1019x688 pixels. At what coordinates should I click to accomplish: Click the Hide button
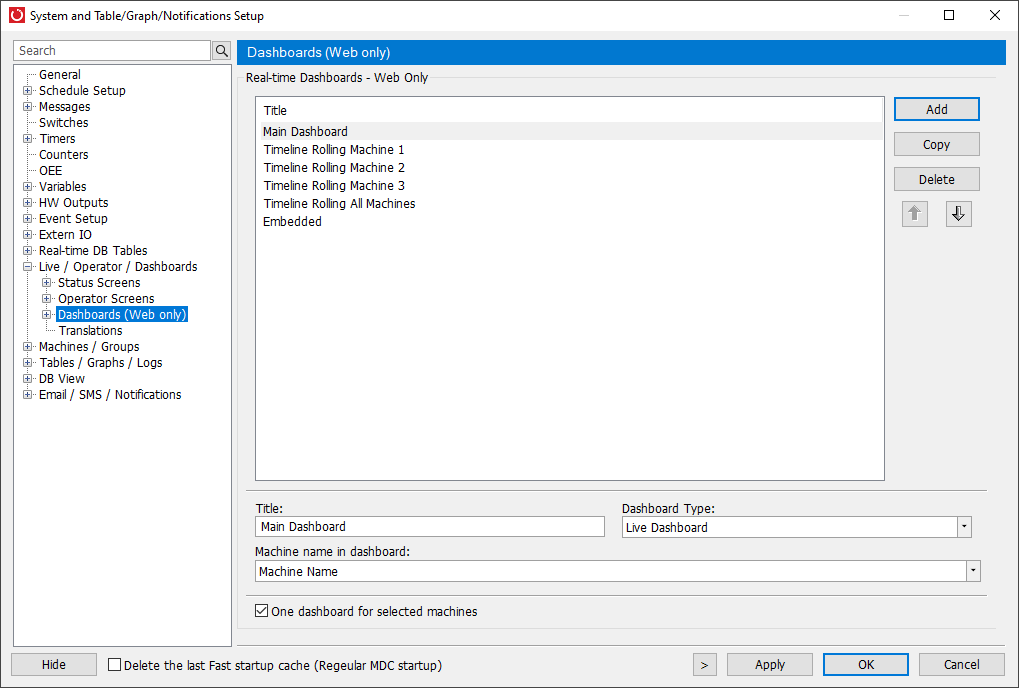point(54,665)
